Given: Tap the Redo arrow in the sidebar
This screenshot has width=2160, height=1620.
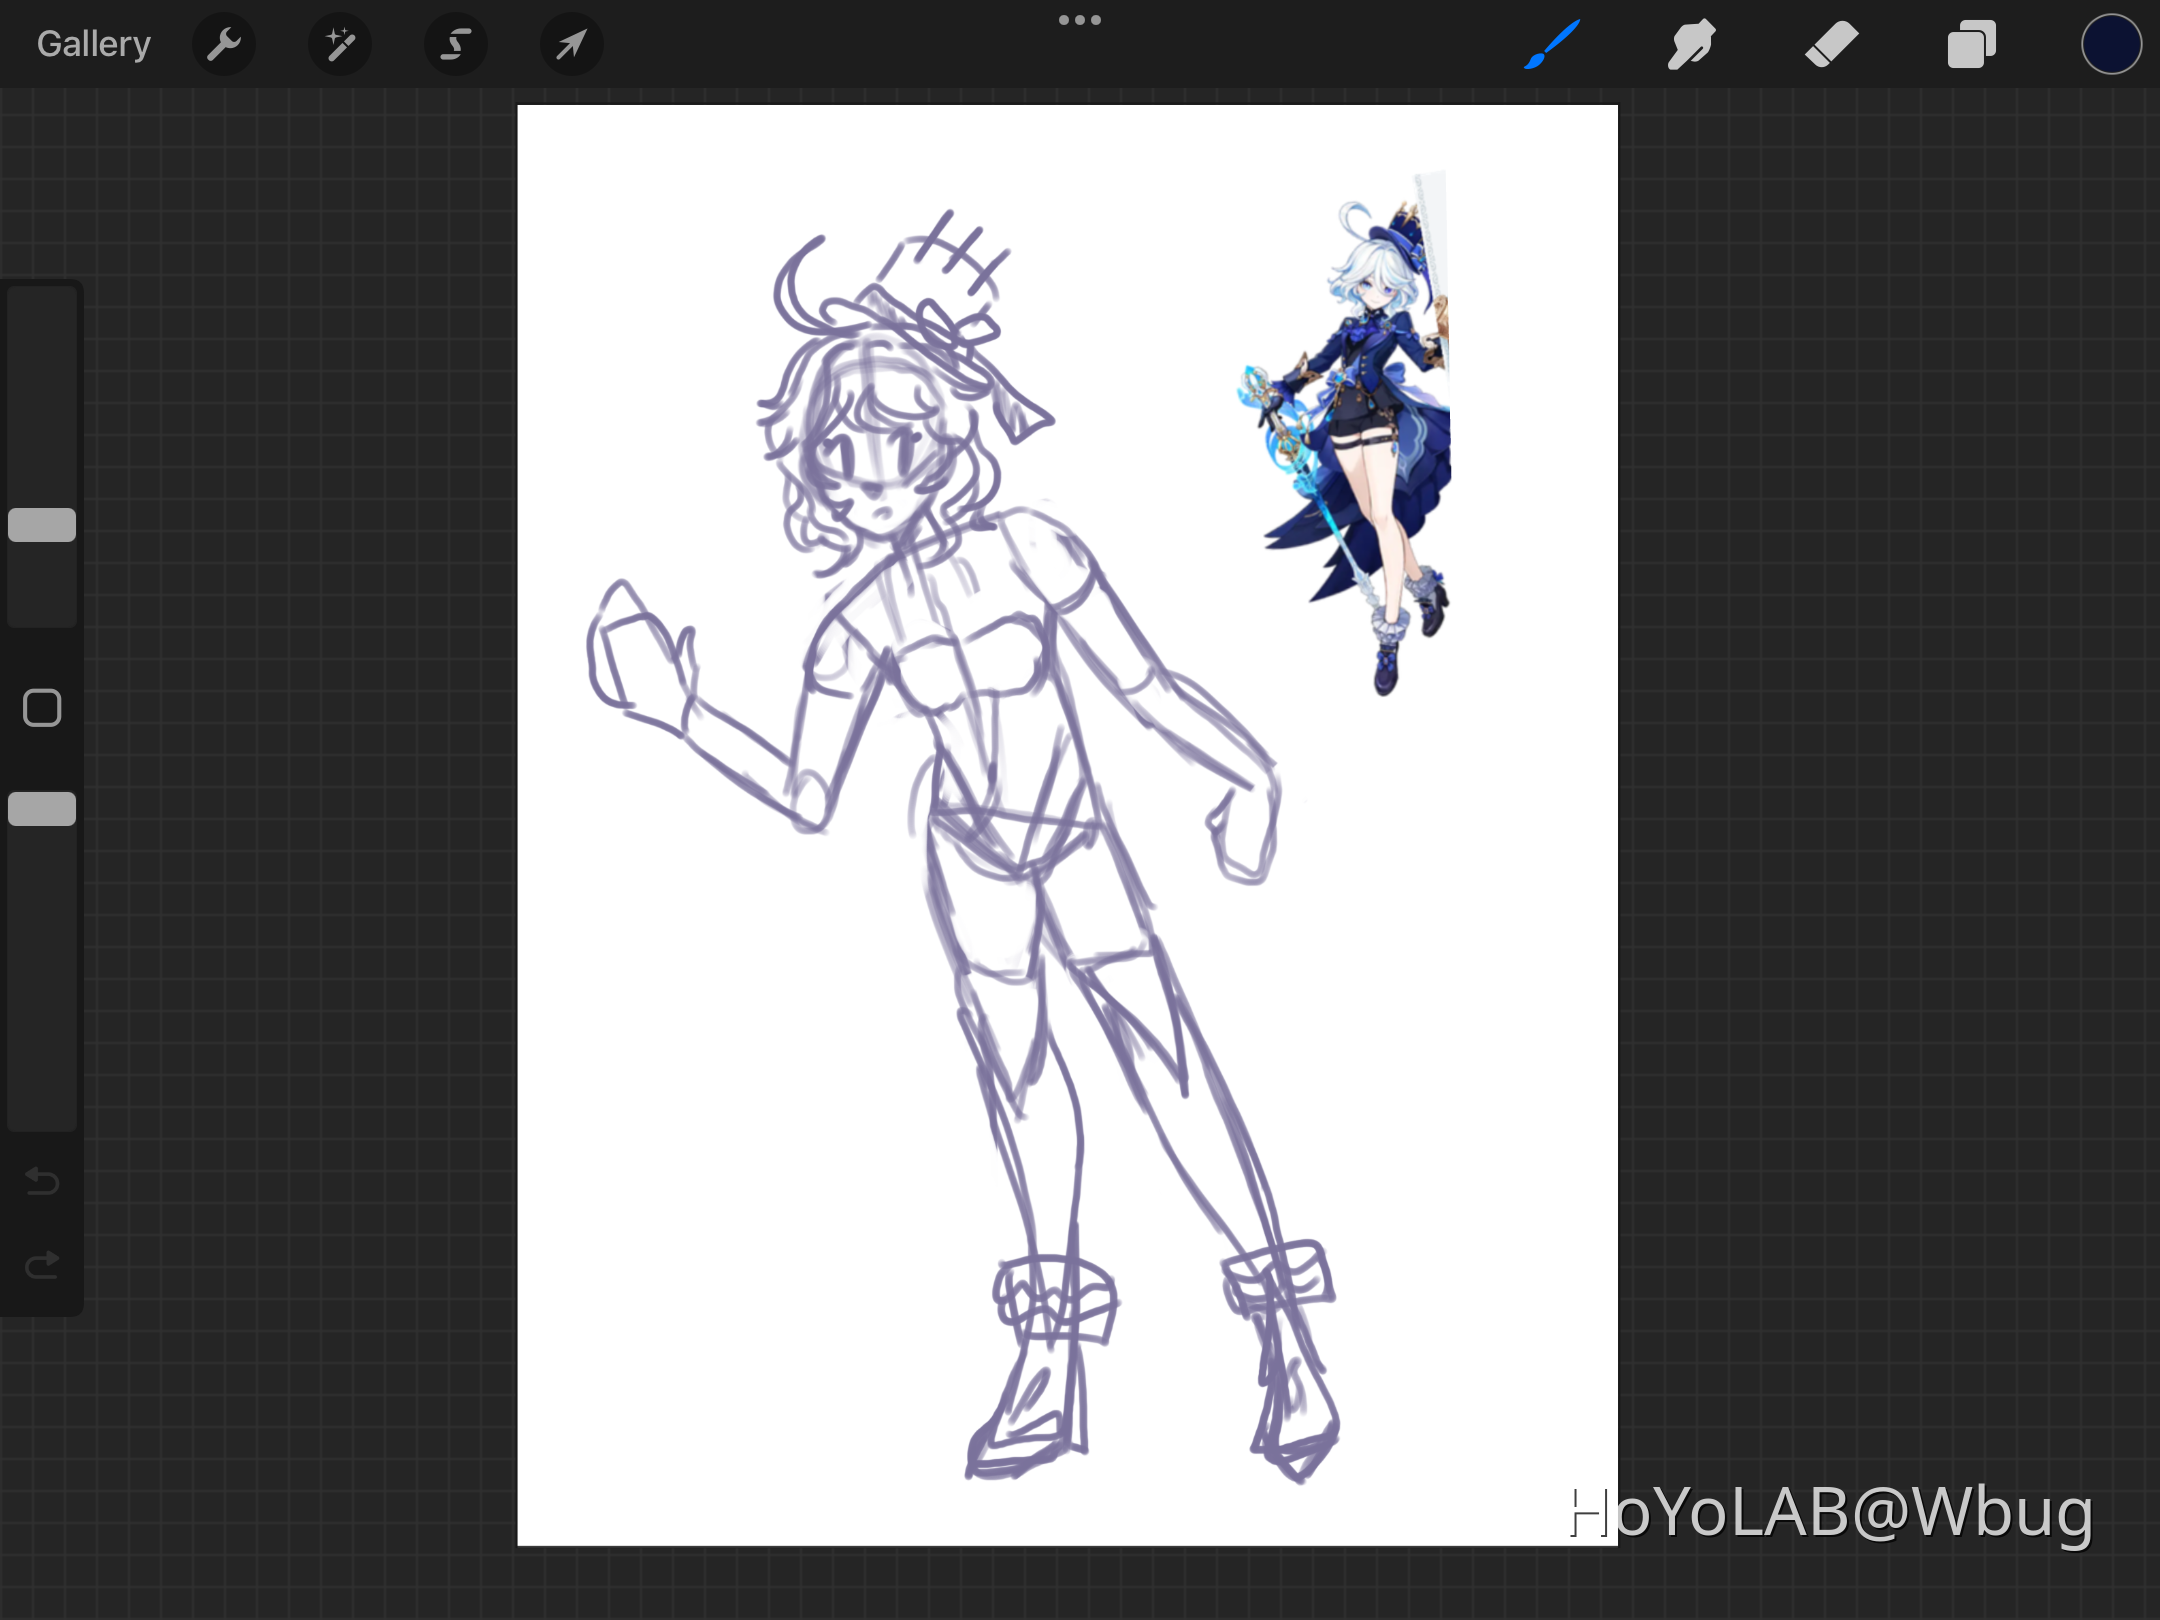Looking at the screenshot, I should [x=41, y=1264].
